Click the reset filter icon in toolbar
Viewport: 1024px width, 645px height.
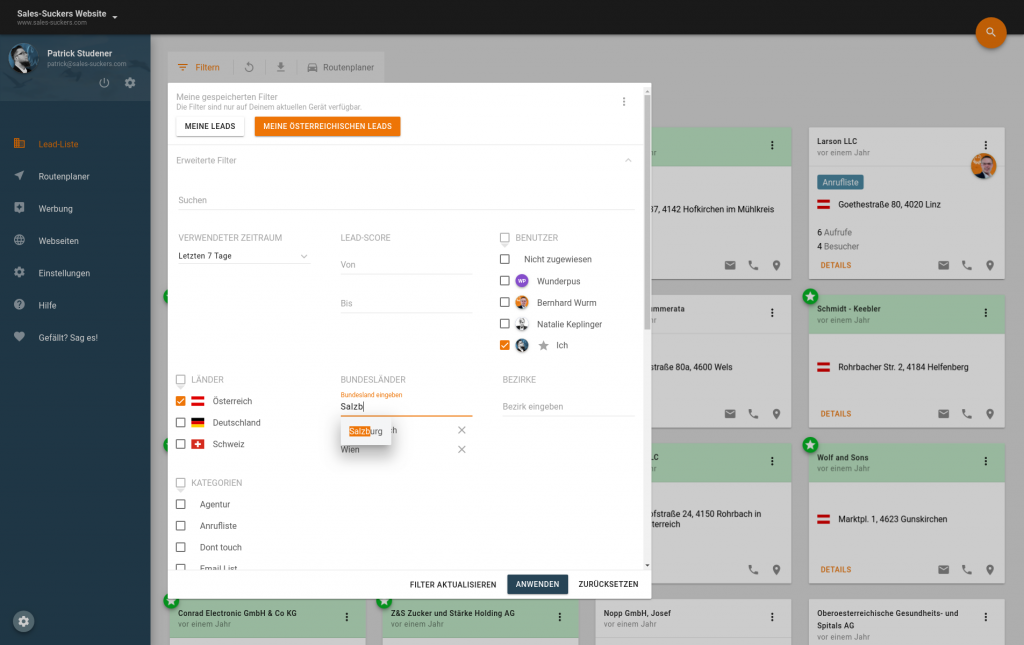coord(249,68)
